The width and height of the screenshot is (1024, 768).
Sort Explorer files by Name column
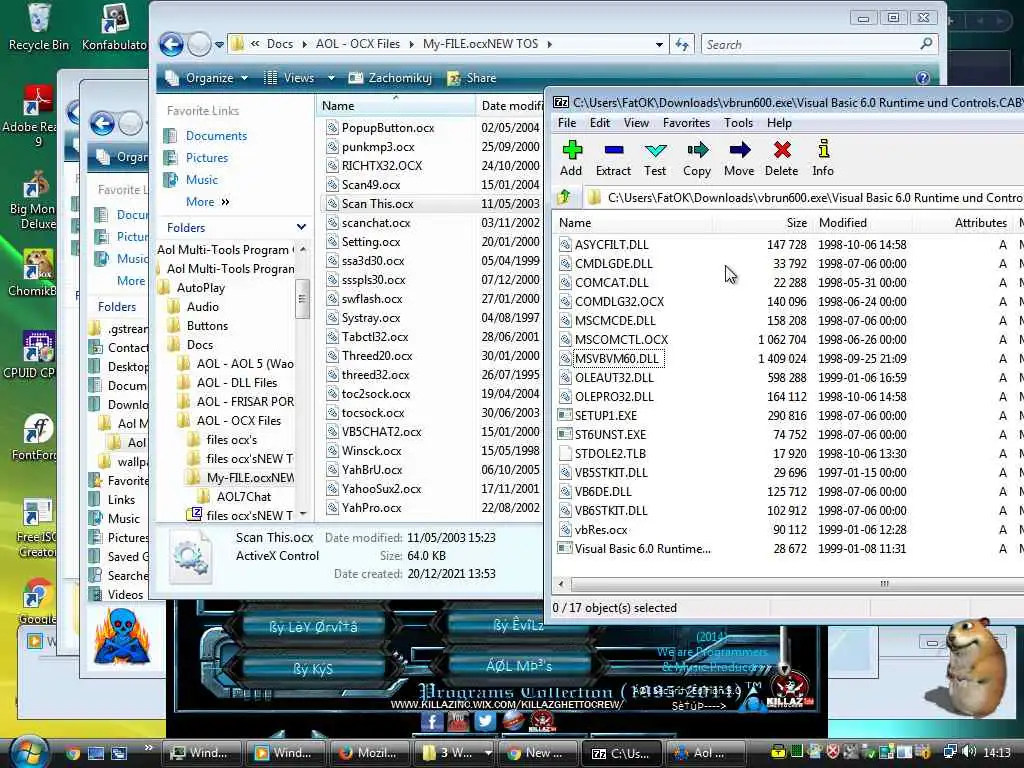coord(396,106)
